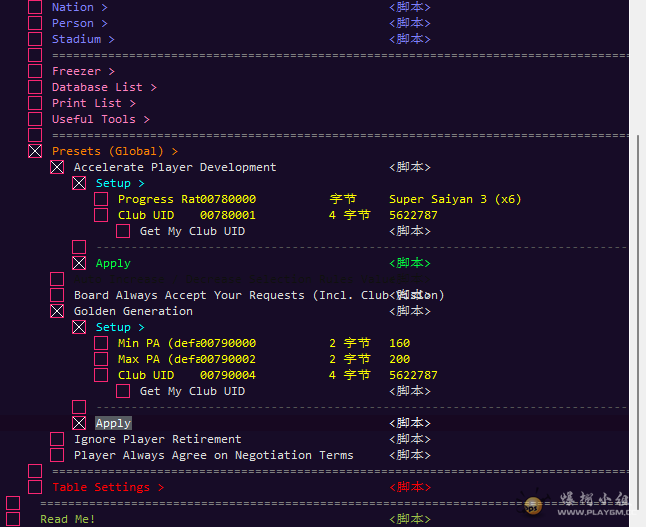The image size is (646, 527).
Task: Uncheck the Golden Generation script checkbox
Action: coord(57,311)
